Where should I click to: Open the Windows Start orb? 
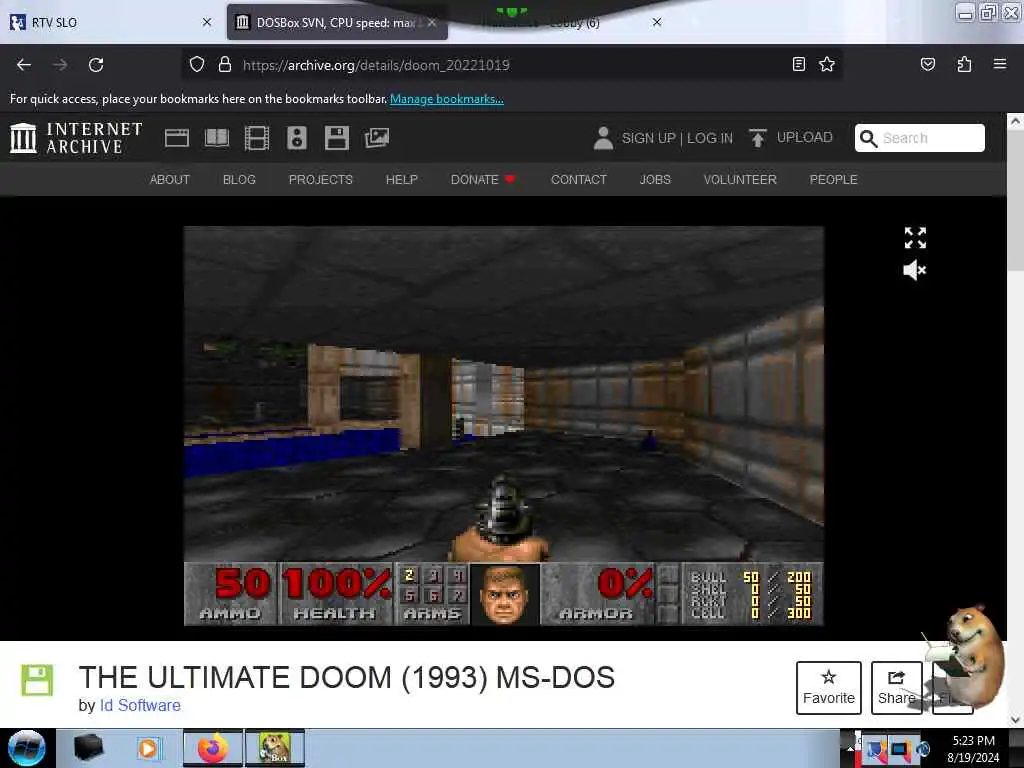(27, 748)
